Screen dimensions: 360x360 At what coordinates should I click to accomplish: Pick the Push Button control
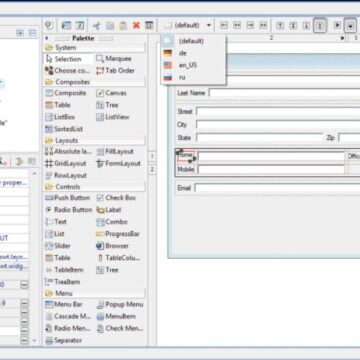(68, 198)
